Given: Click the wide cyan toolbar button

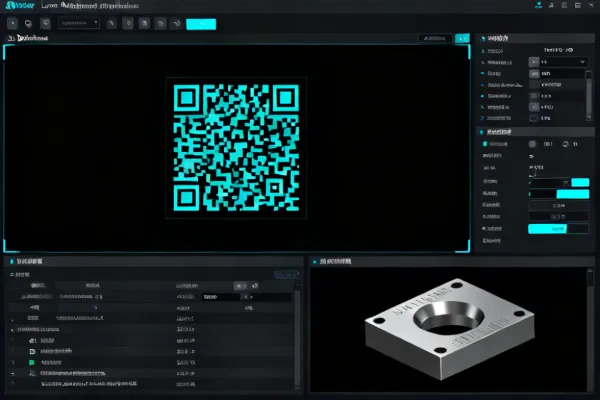Looking at the screenshot, I should [x=201, y=24].
